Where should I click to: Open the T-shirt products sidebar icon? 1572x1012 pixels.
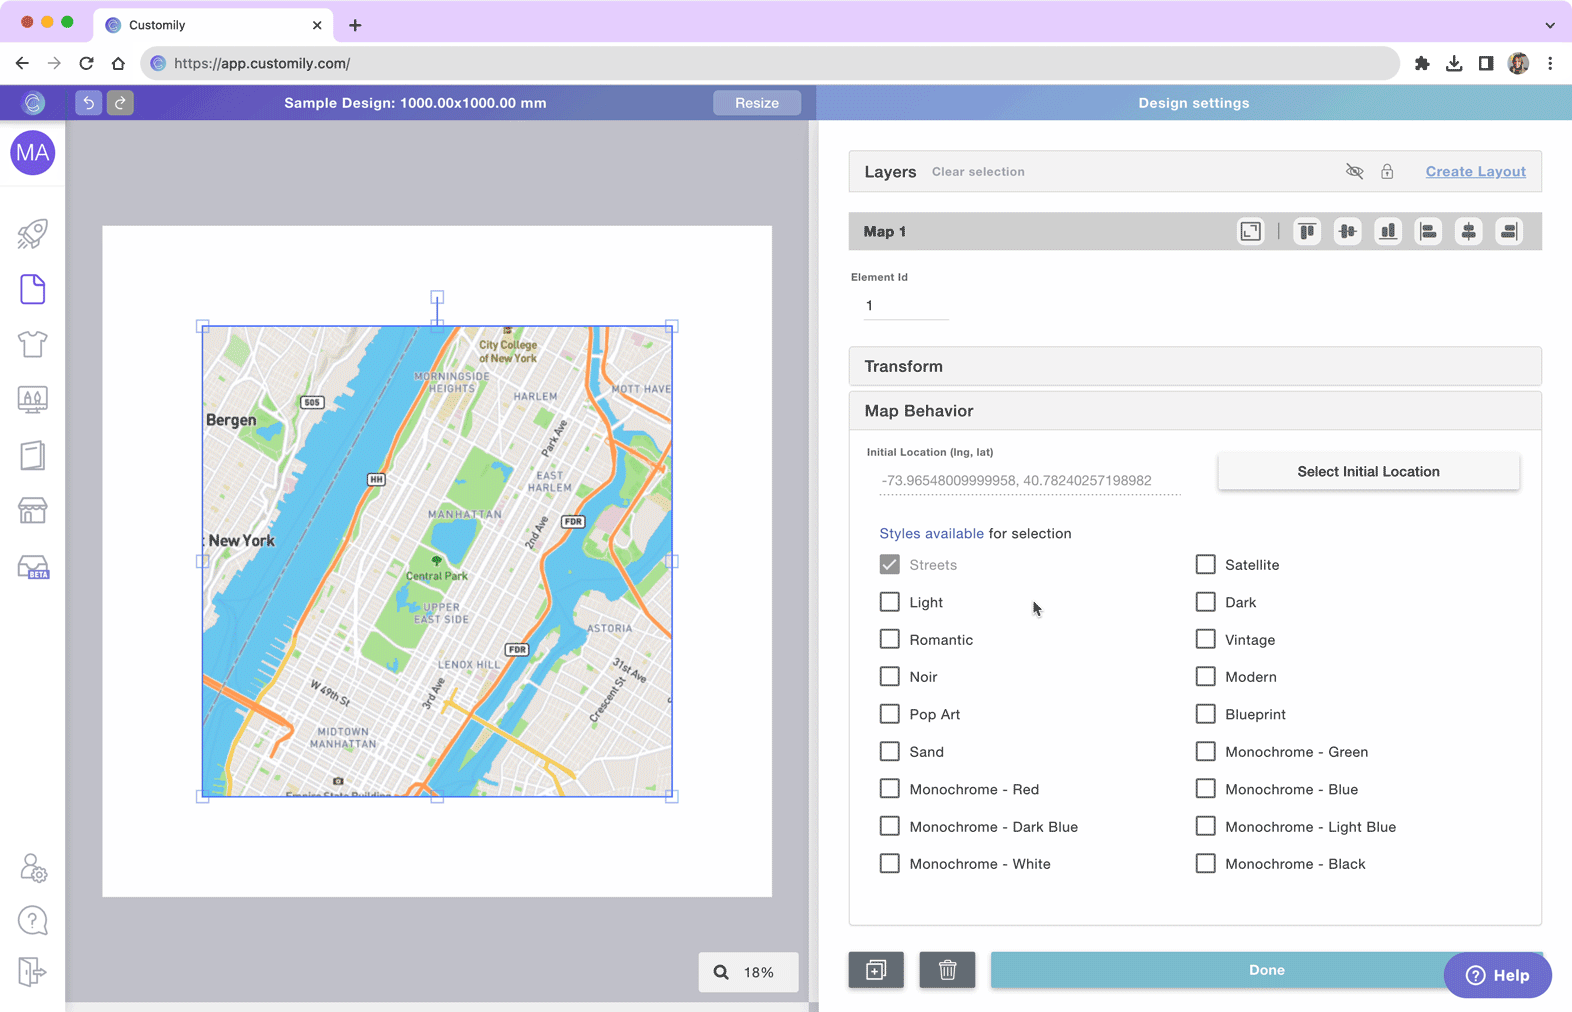tap(32, 344)
